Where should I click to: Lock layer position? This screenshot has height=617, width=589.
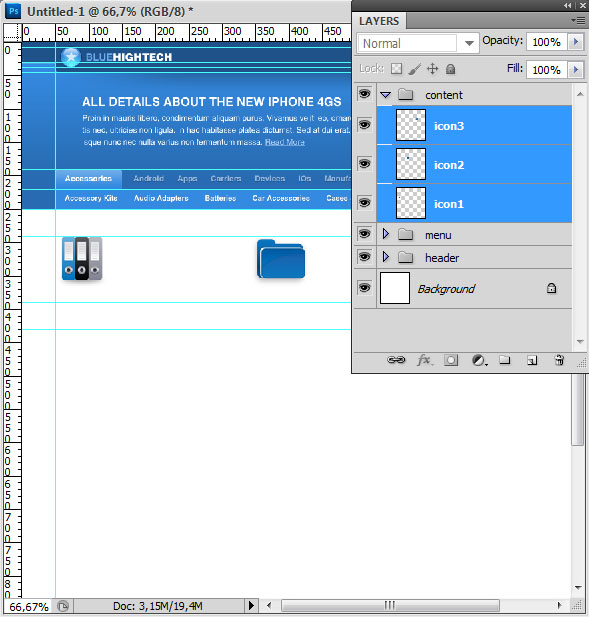(x=432, y=69)
